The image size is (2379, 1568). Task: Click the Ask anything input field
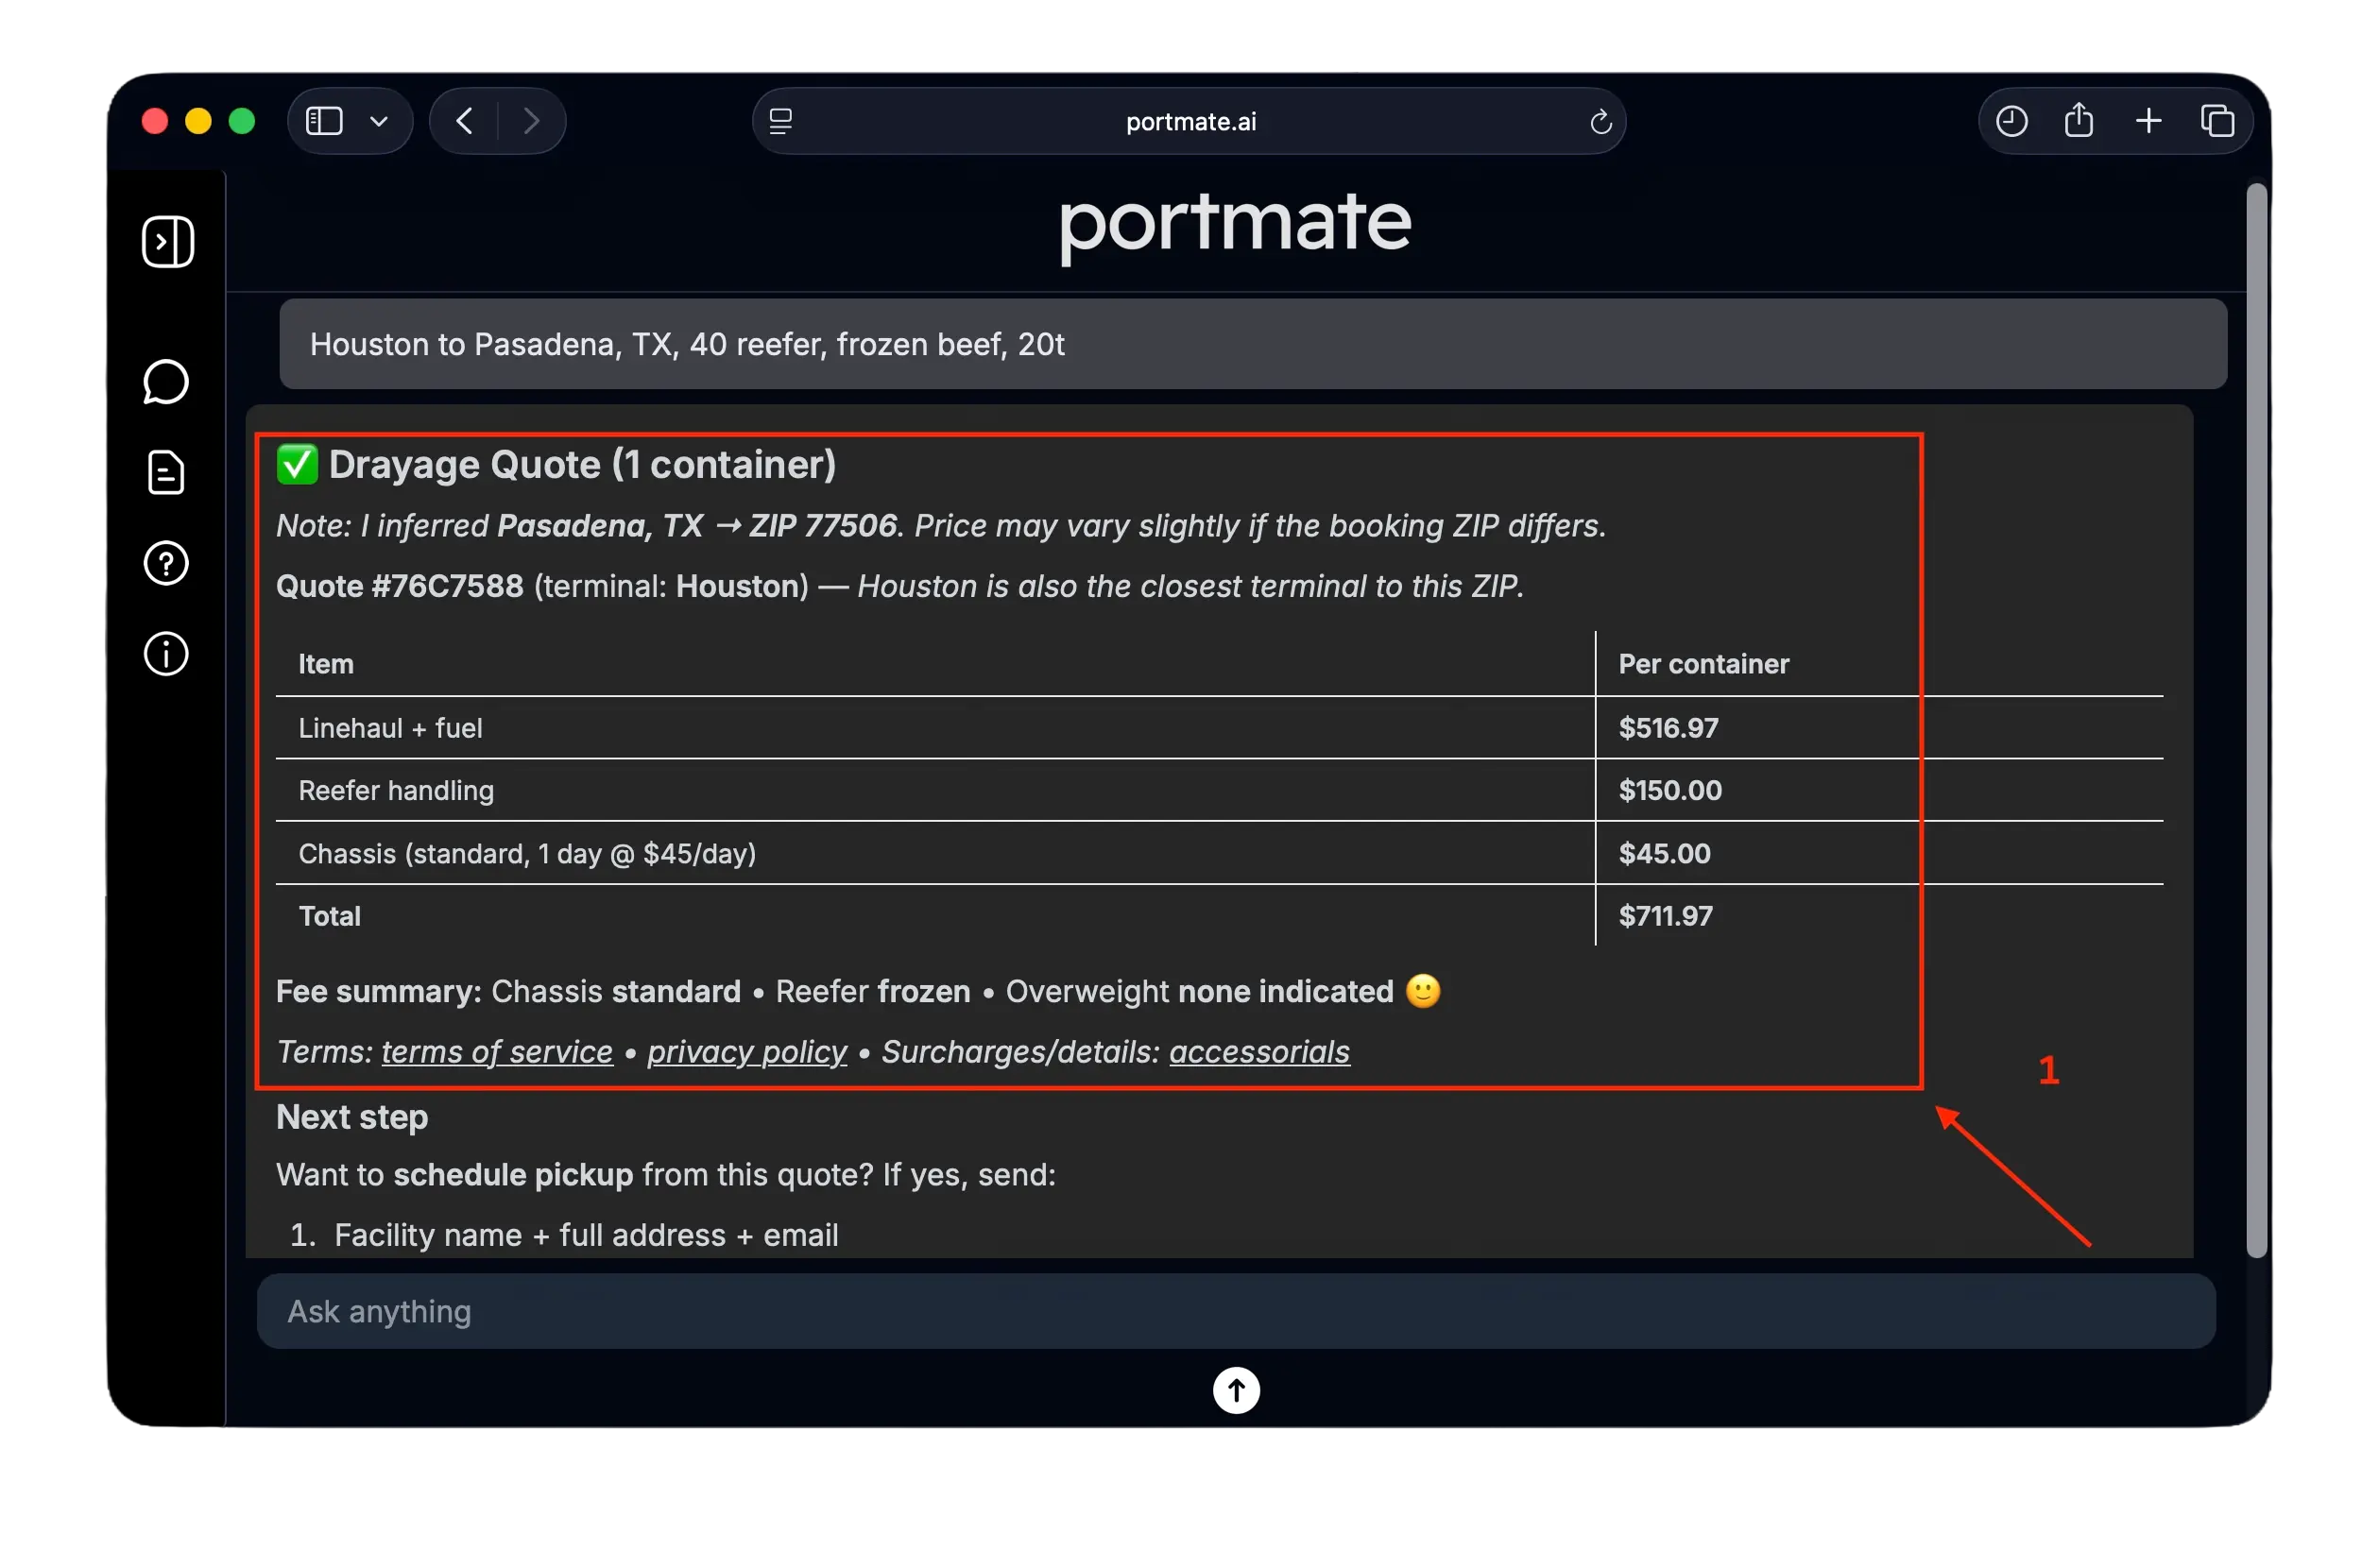tap(1235, 1311)
